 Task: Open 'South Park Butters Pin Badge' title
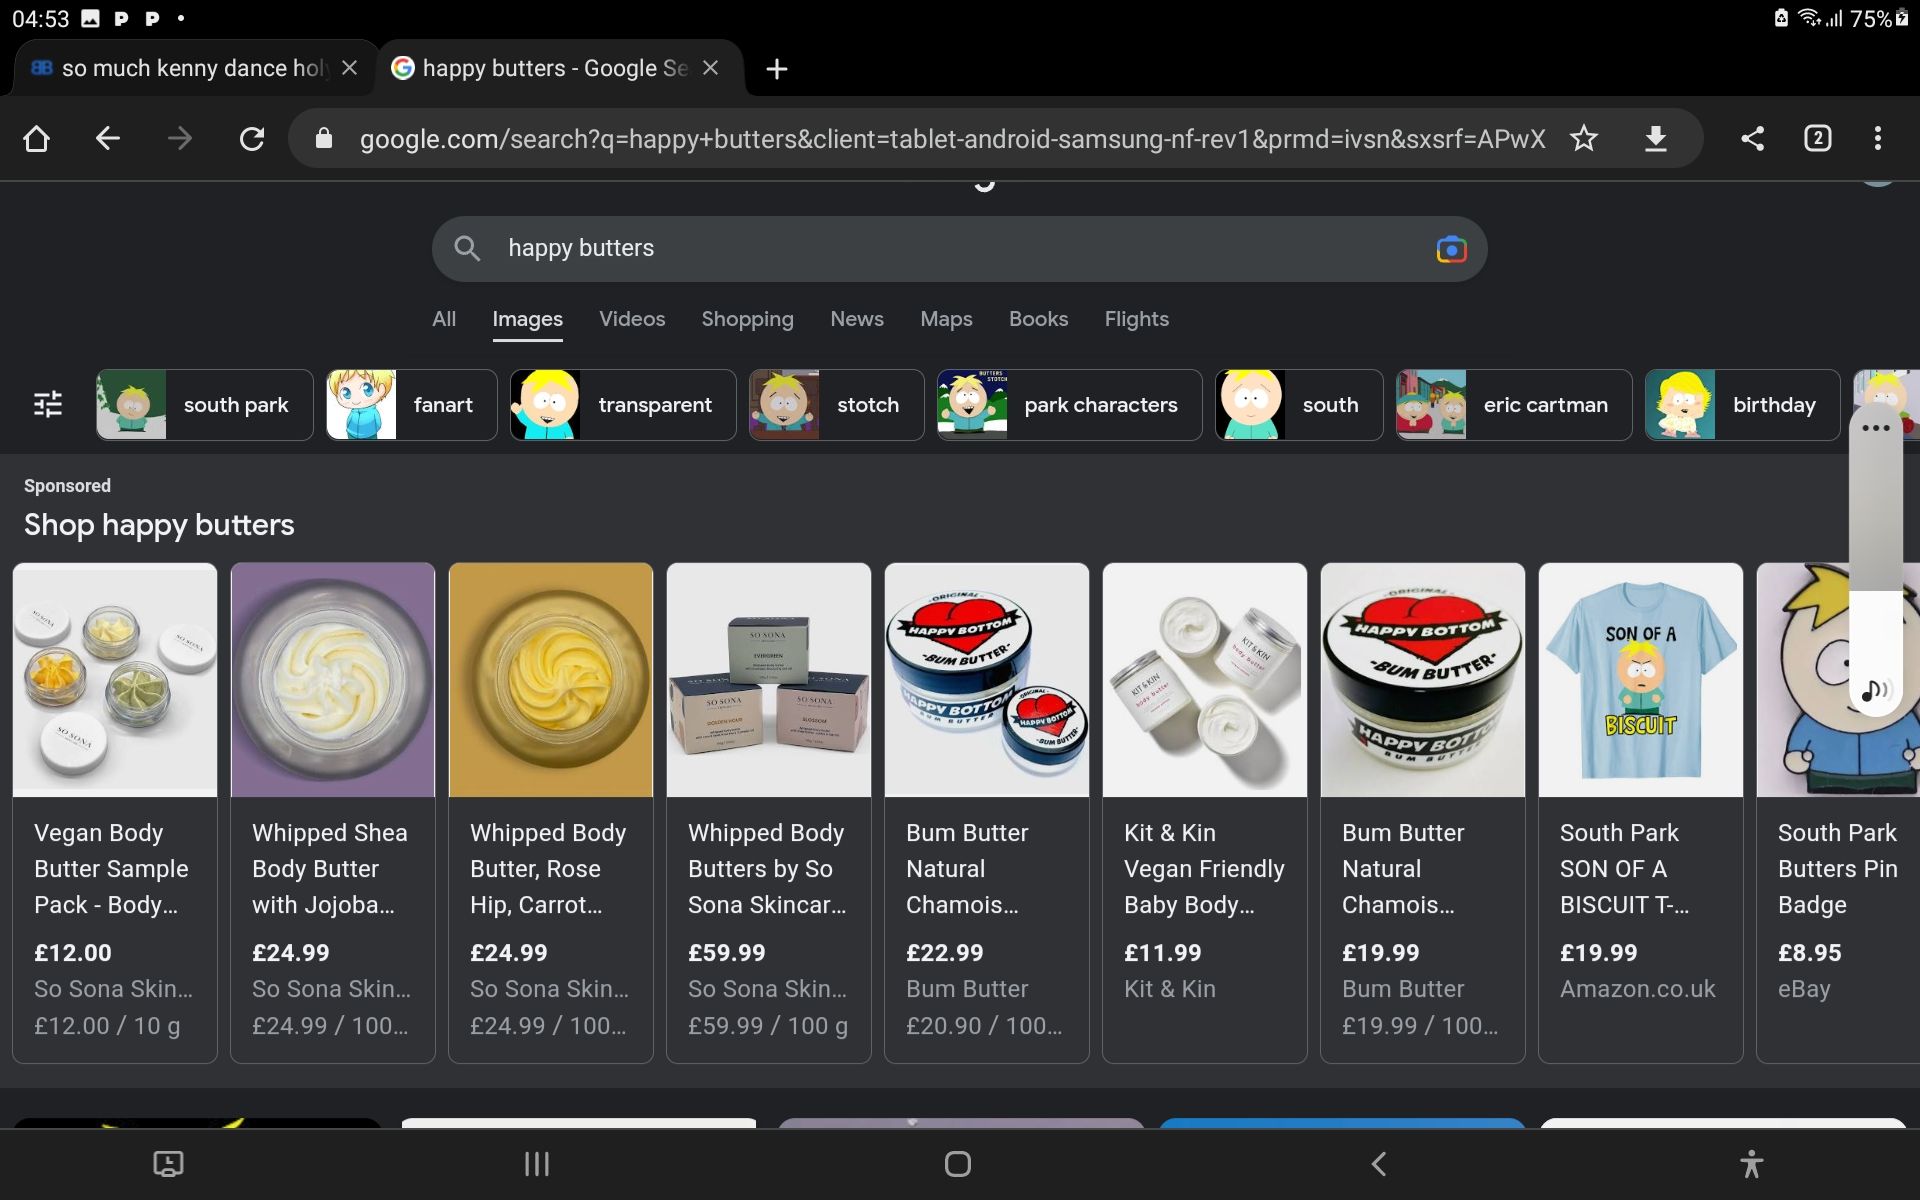click(x=1838, y=869)
